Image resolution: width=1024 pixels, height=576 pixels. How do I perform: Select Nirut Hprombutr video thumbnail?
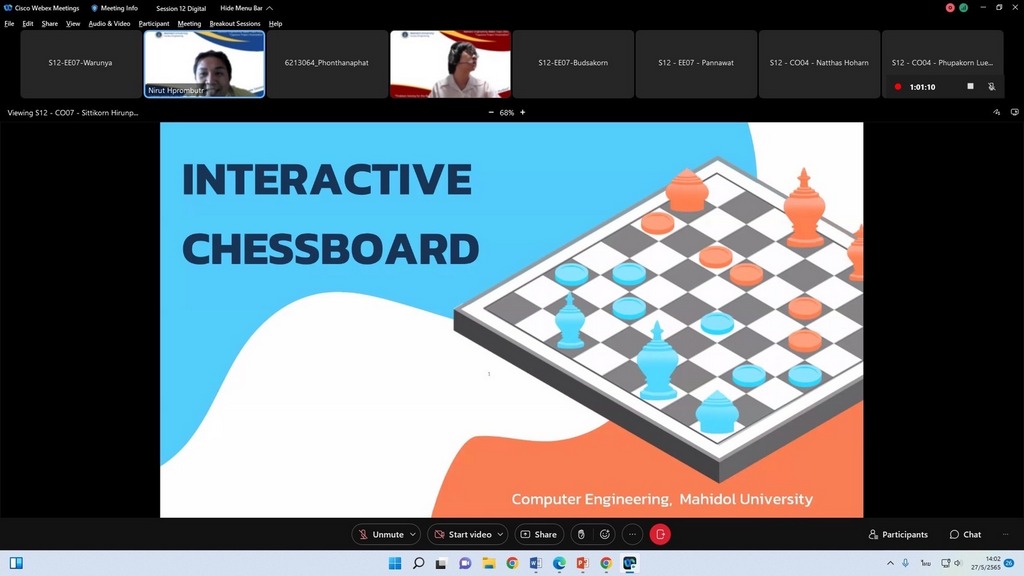pos(205,64)
